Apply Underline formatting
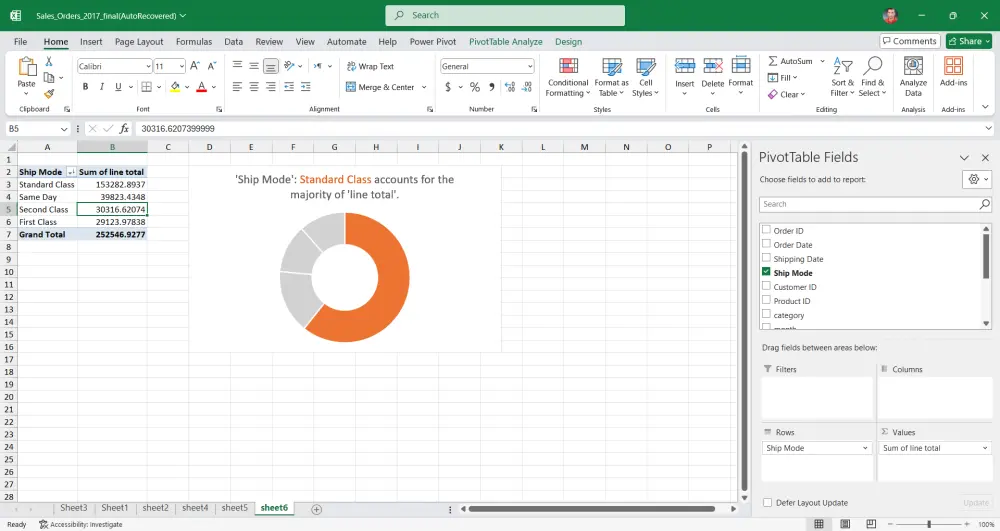 point(118,87)
